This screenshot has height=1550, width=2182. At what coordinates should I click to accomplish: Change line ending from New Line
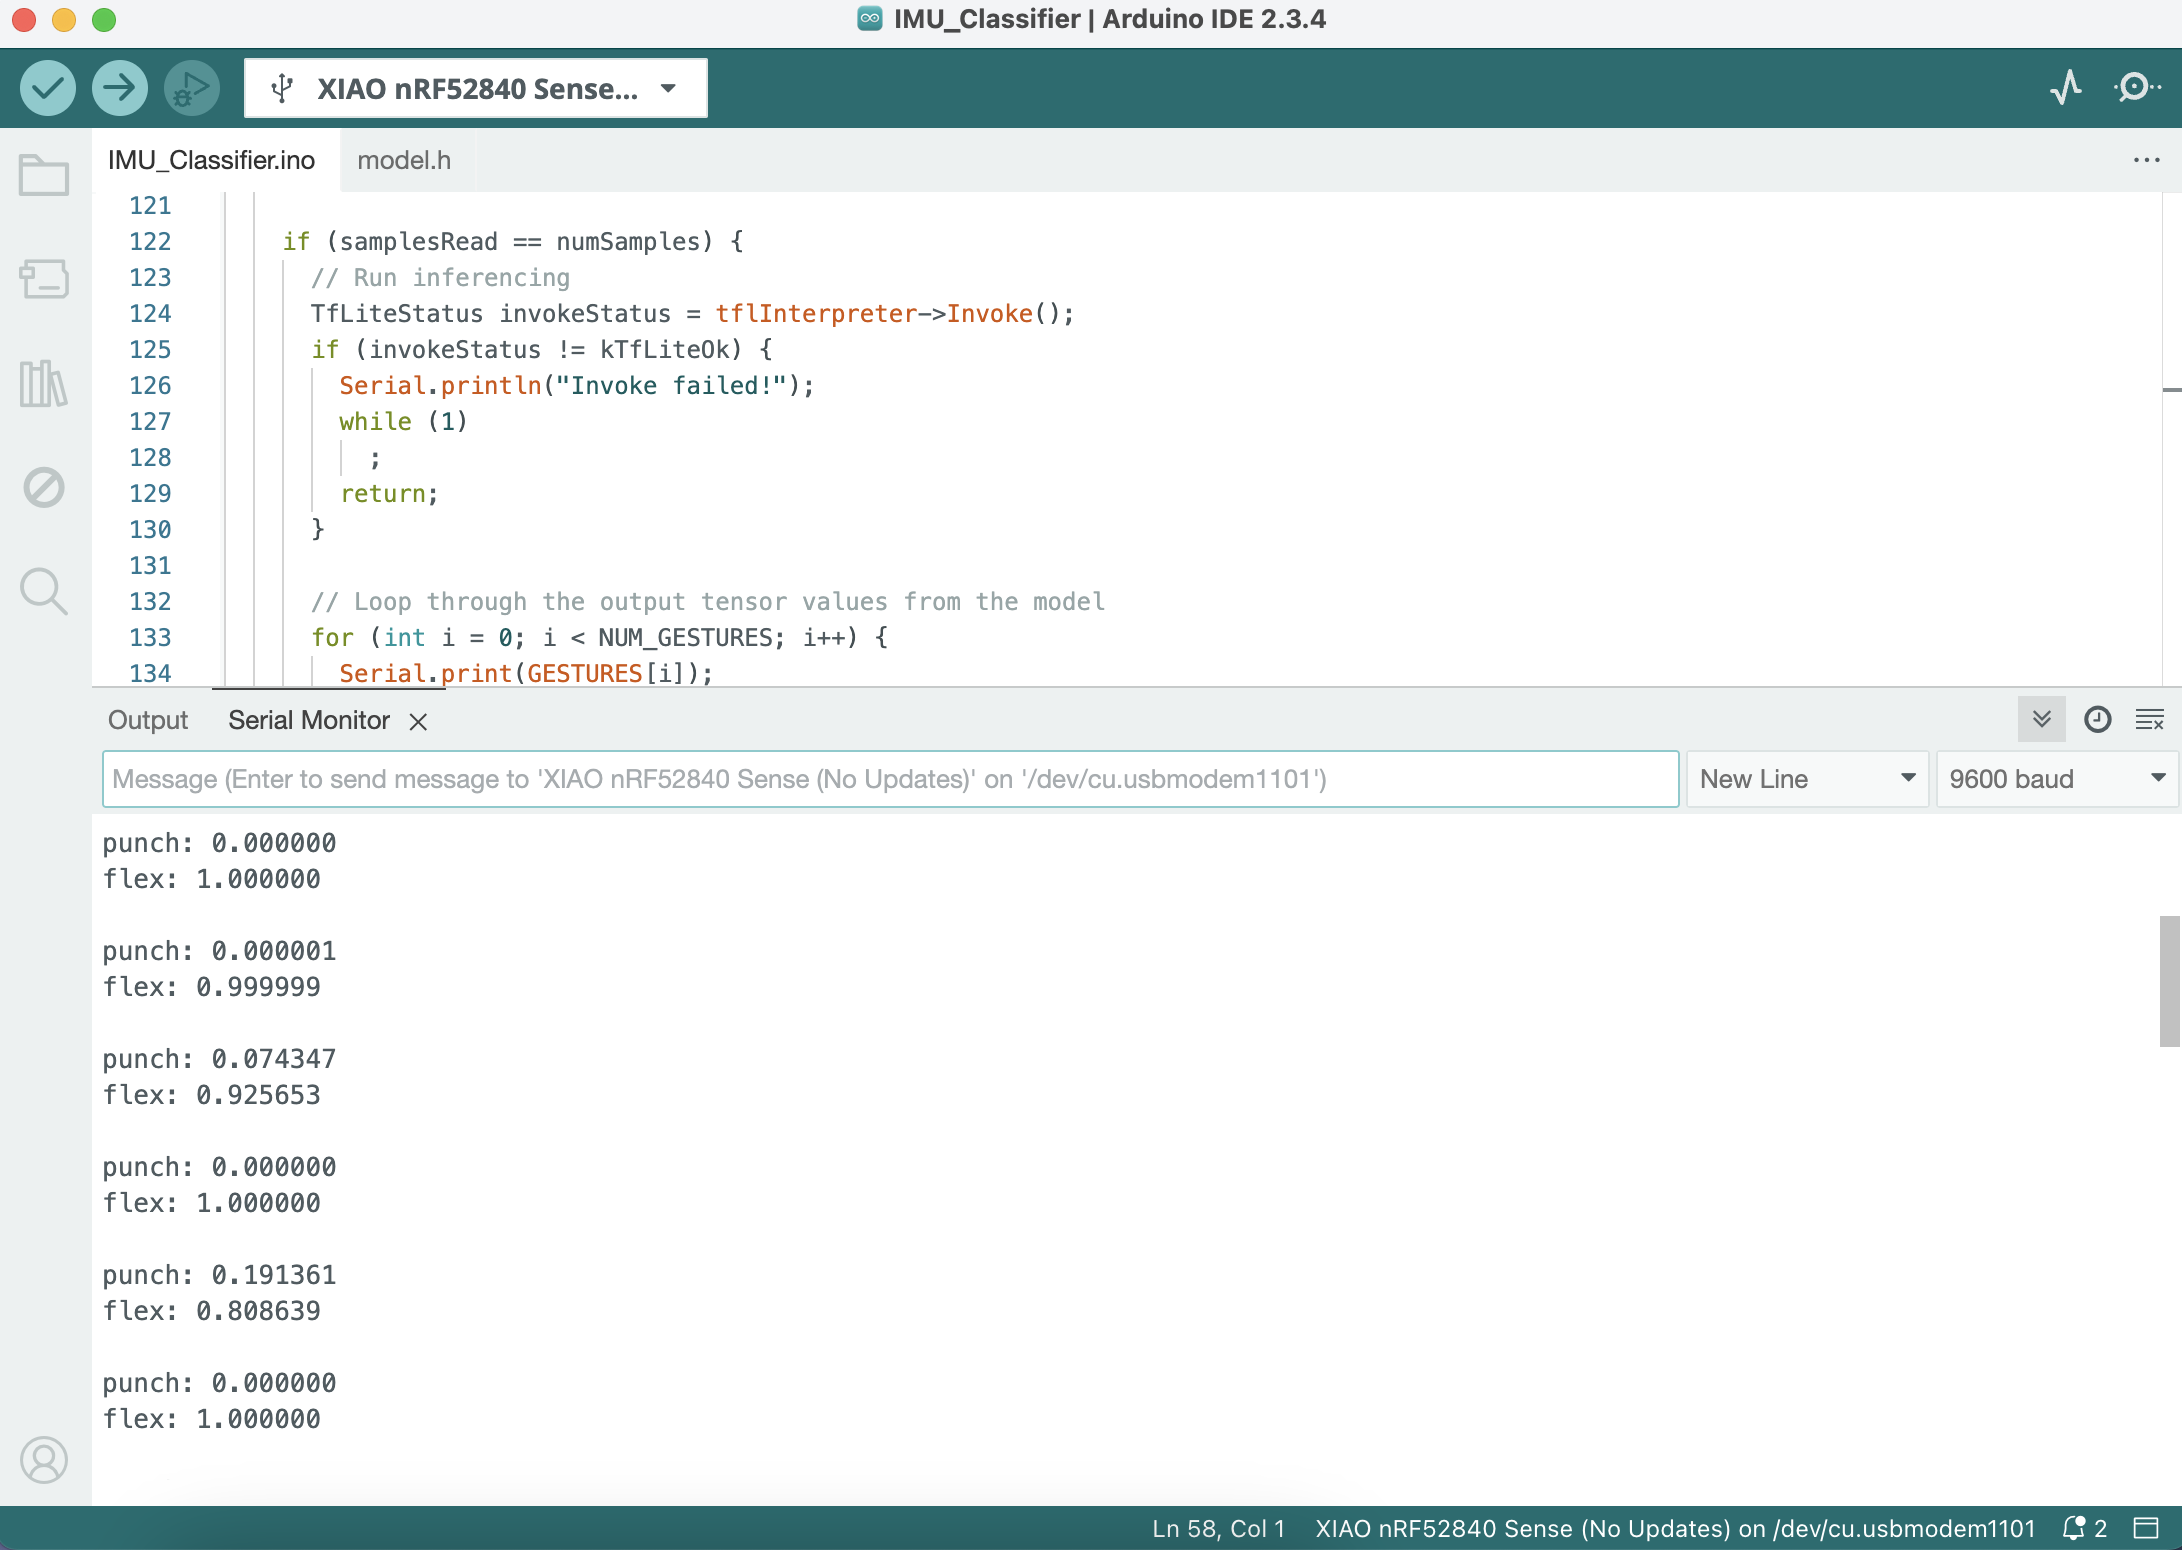coord(1806,778)
